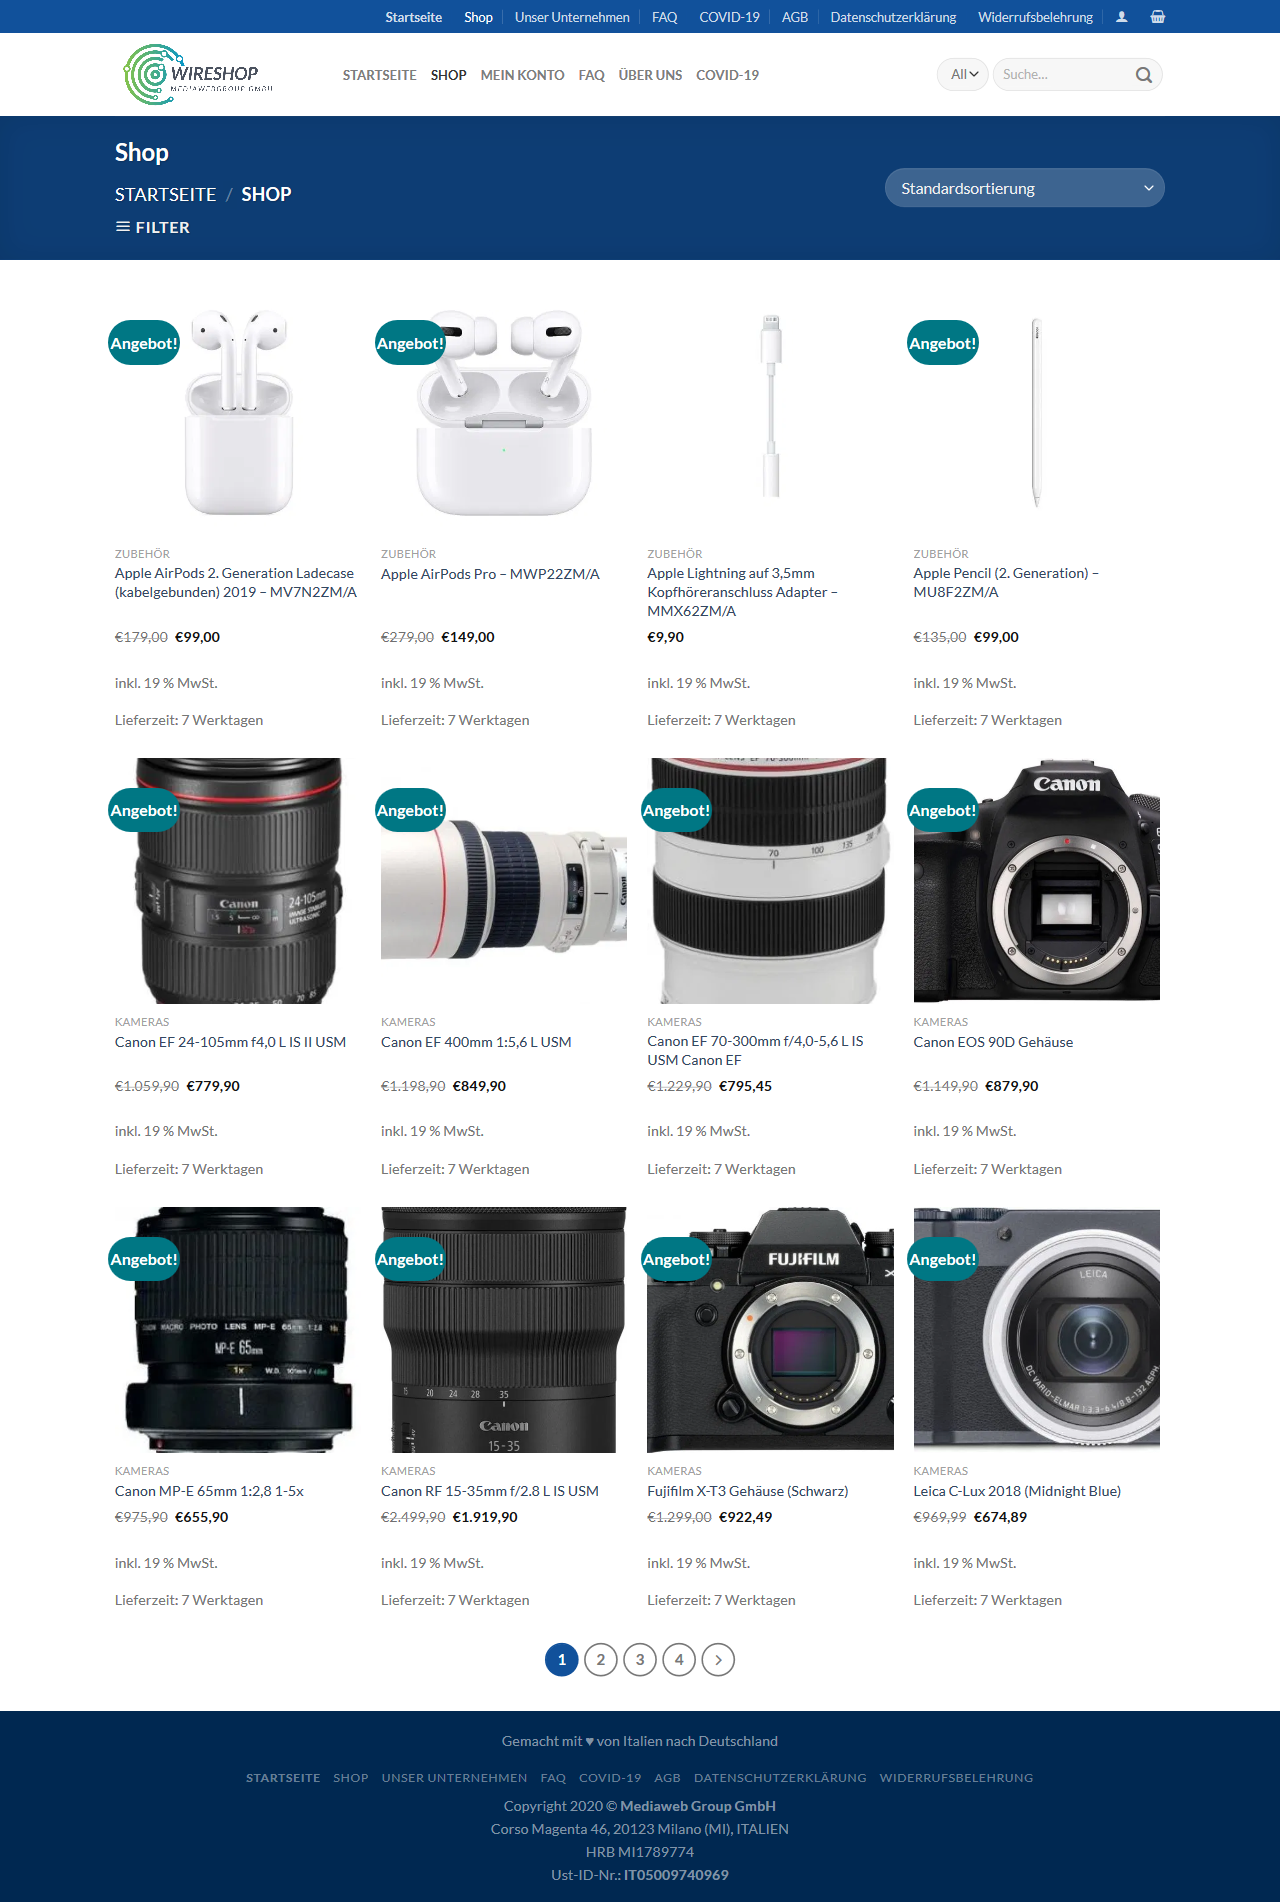The image size is (1280, 1902).
Task: Click the search magnifier icon
Action: coord(1144,75)
